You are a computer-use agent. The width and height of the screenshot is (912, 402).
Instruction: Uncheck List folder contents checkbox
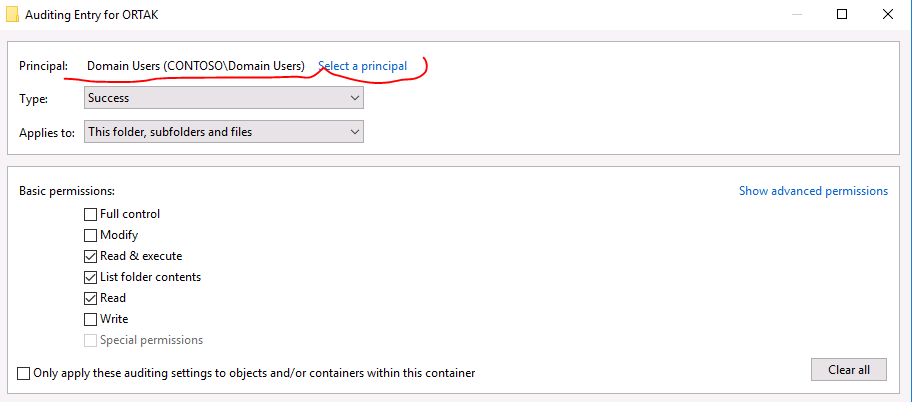(x=90, y=278)
